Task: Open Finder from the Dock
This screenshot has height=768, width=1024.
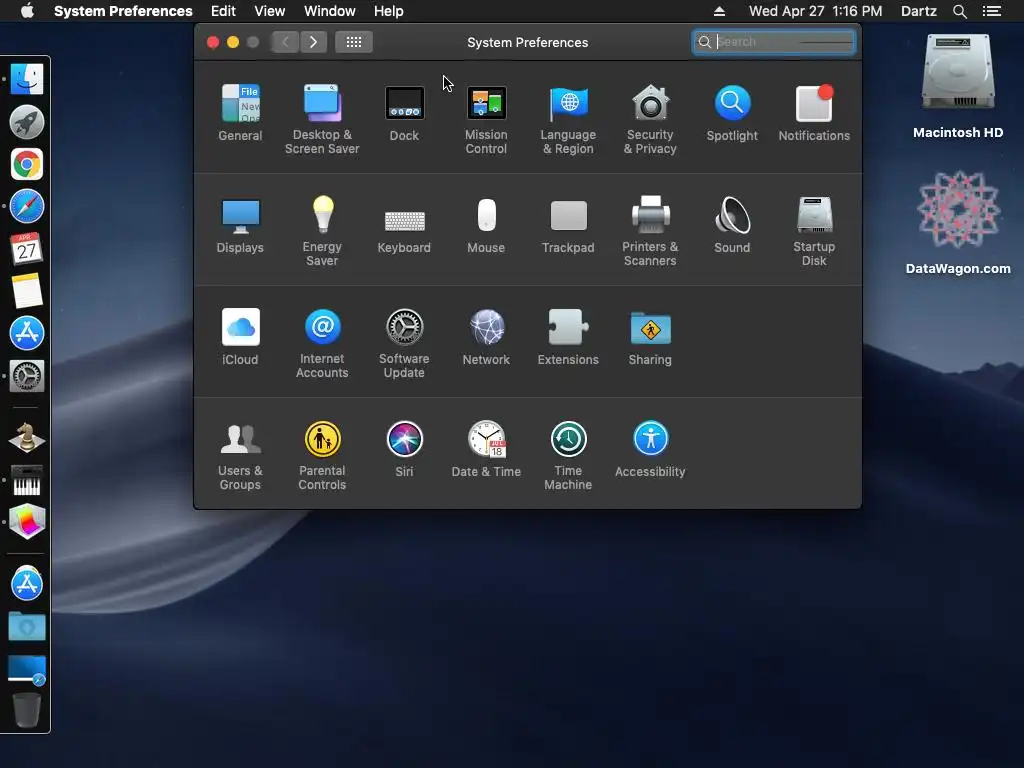Action: click(x=27, y=80)
